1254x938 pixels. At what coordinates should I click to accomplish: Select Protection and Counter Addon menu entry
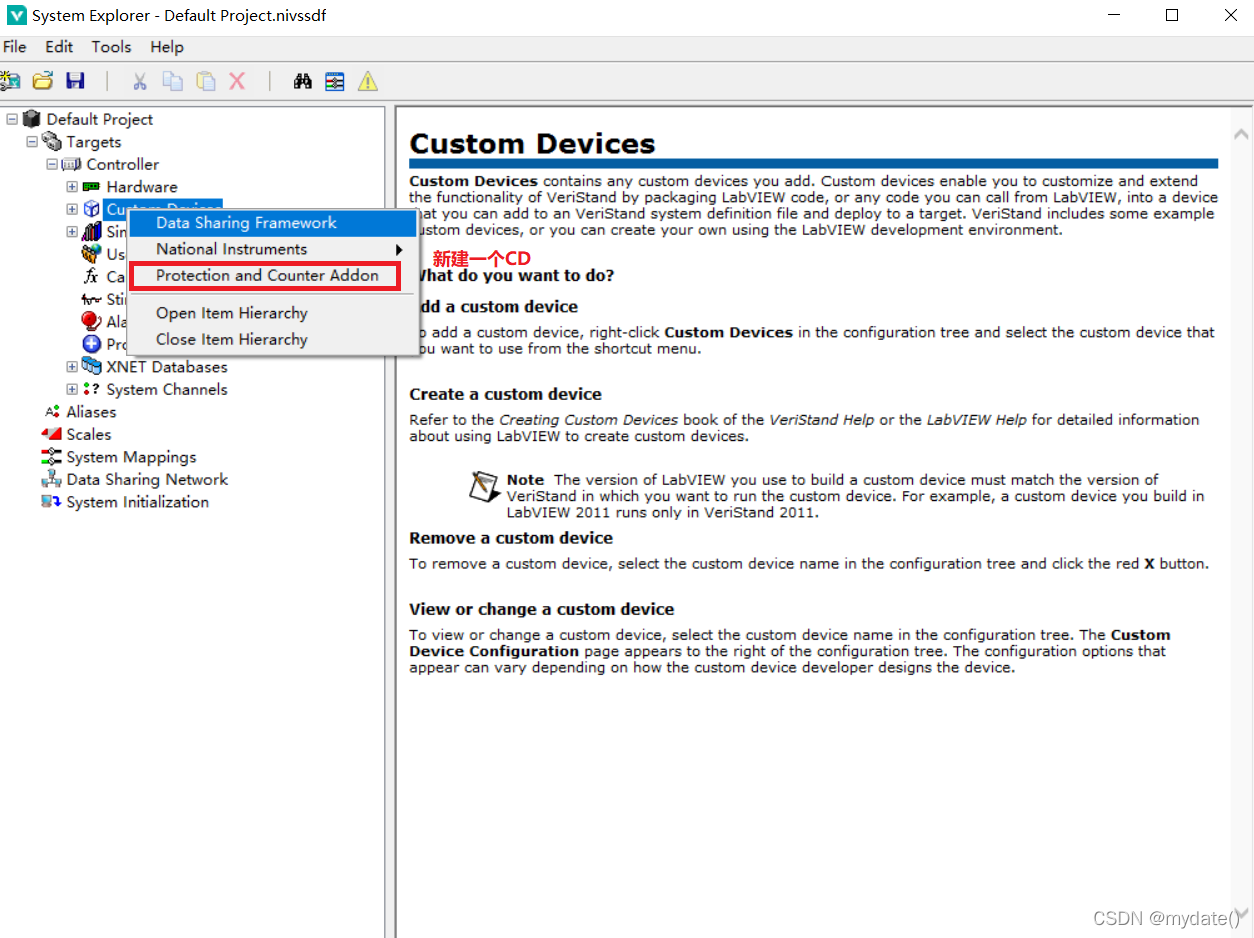pyautogui.click(x=267, y=275)
